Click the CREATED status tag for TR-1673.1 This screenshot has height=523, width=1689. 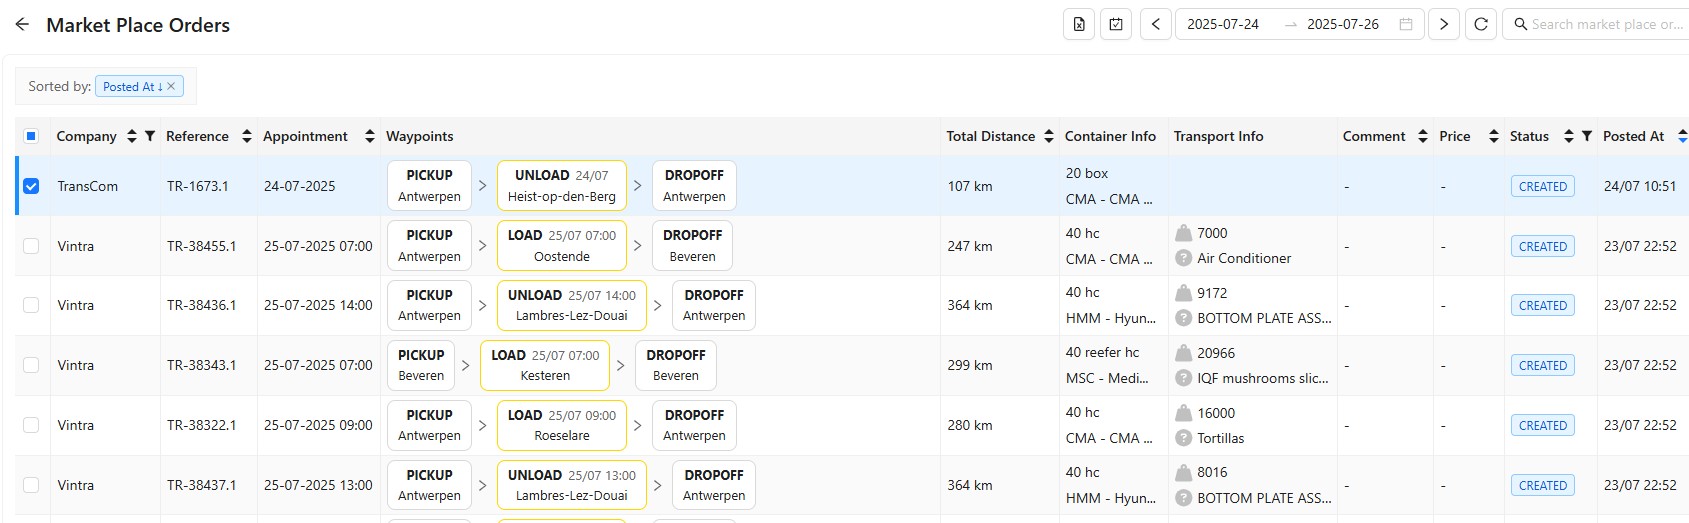pos(1543,187)
